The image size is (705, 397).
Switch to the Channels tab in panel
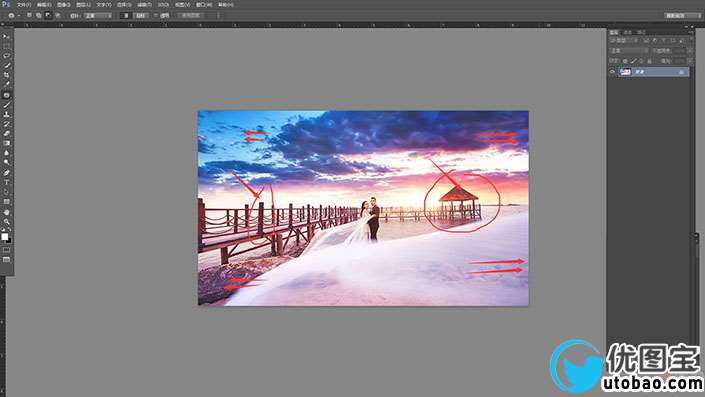coord(628,32)
